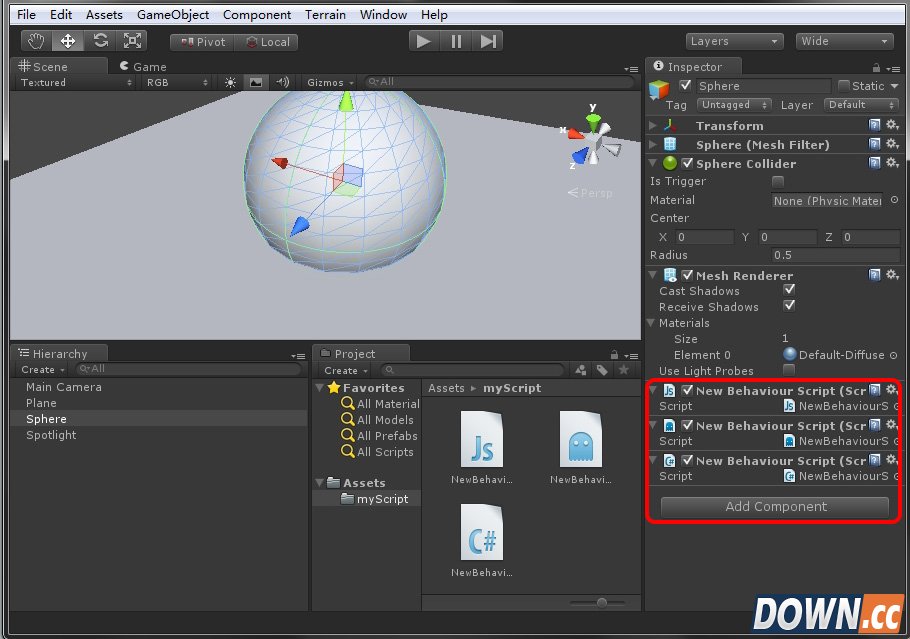Screen dimensions: 910x639
Task: Select the Rotate tool
Action: [x=99, y=40]
